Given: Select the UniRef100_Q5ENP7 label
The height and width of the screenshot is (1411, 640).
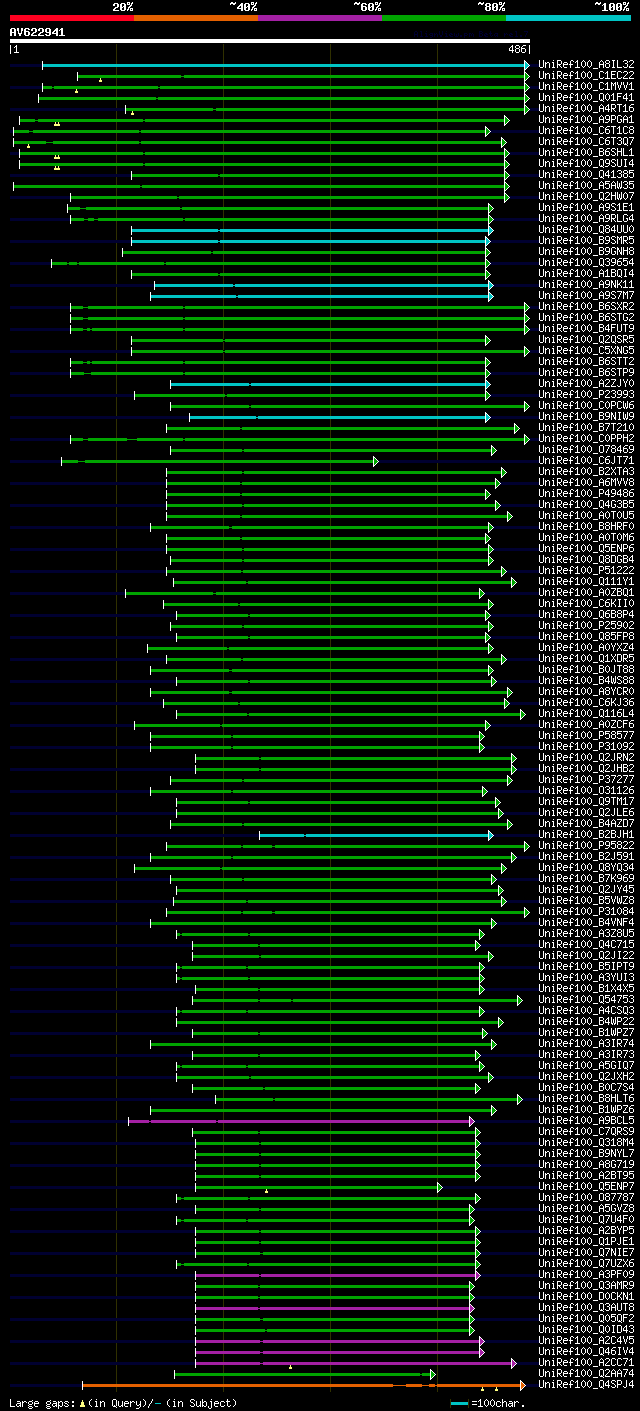Looking at the screenshot, I should click(586, 1187).
